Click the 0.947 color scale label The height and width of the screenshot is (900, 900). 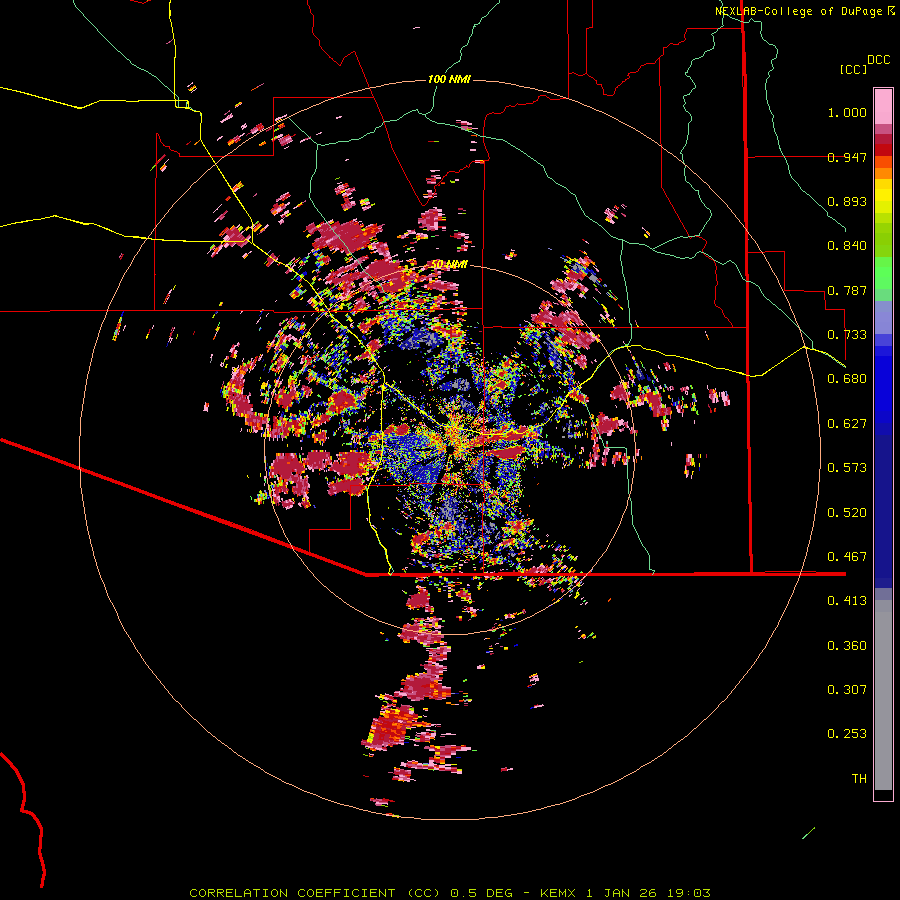[x=847, y=157]
